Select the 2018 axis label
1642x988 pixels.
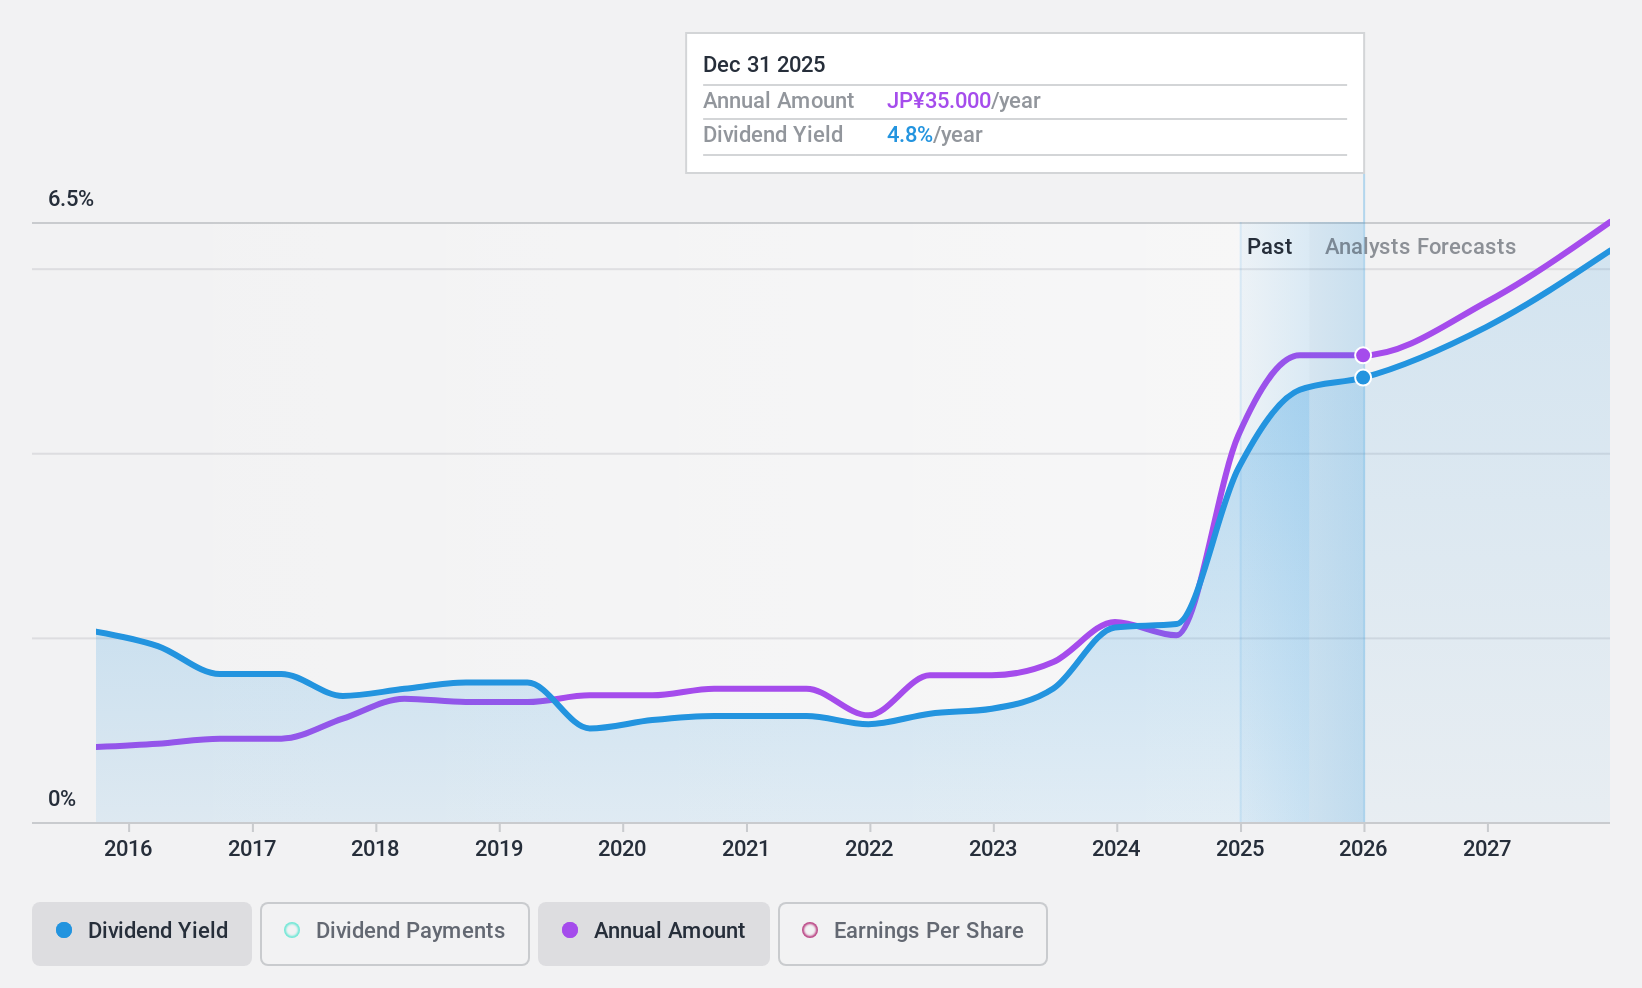tap(375, 849)
